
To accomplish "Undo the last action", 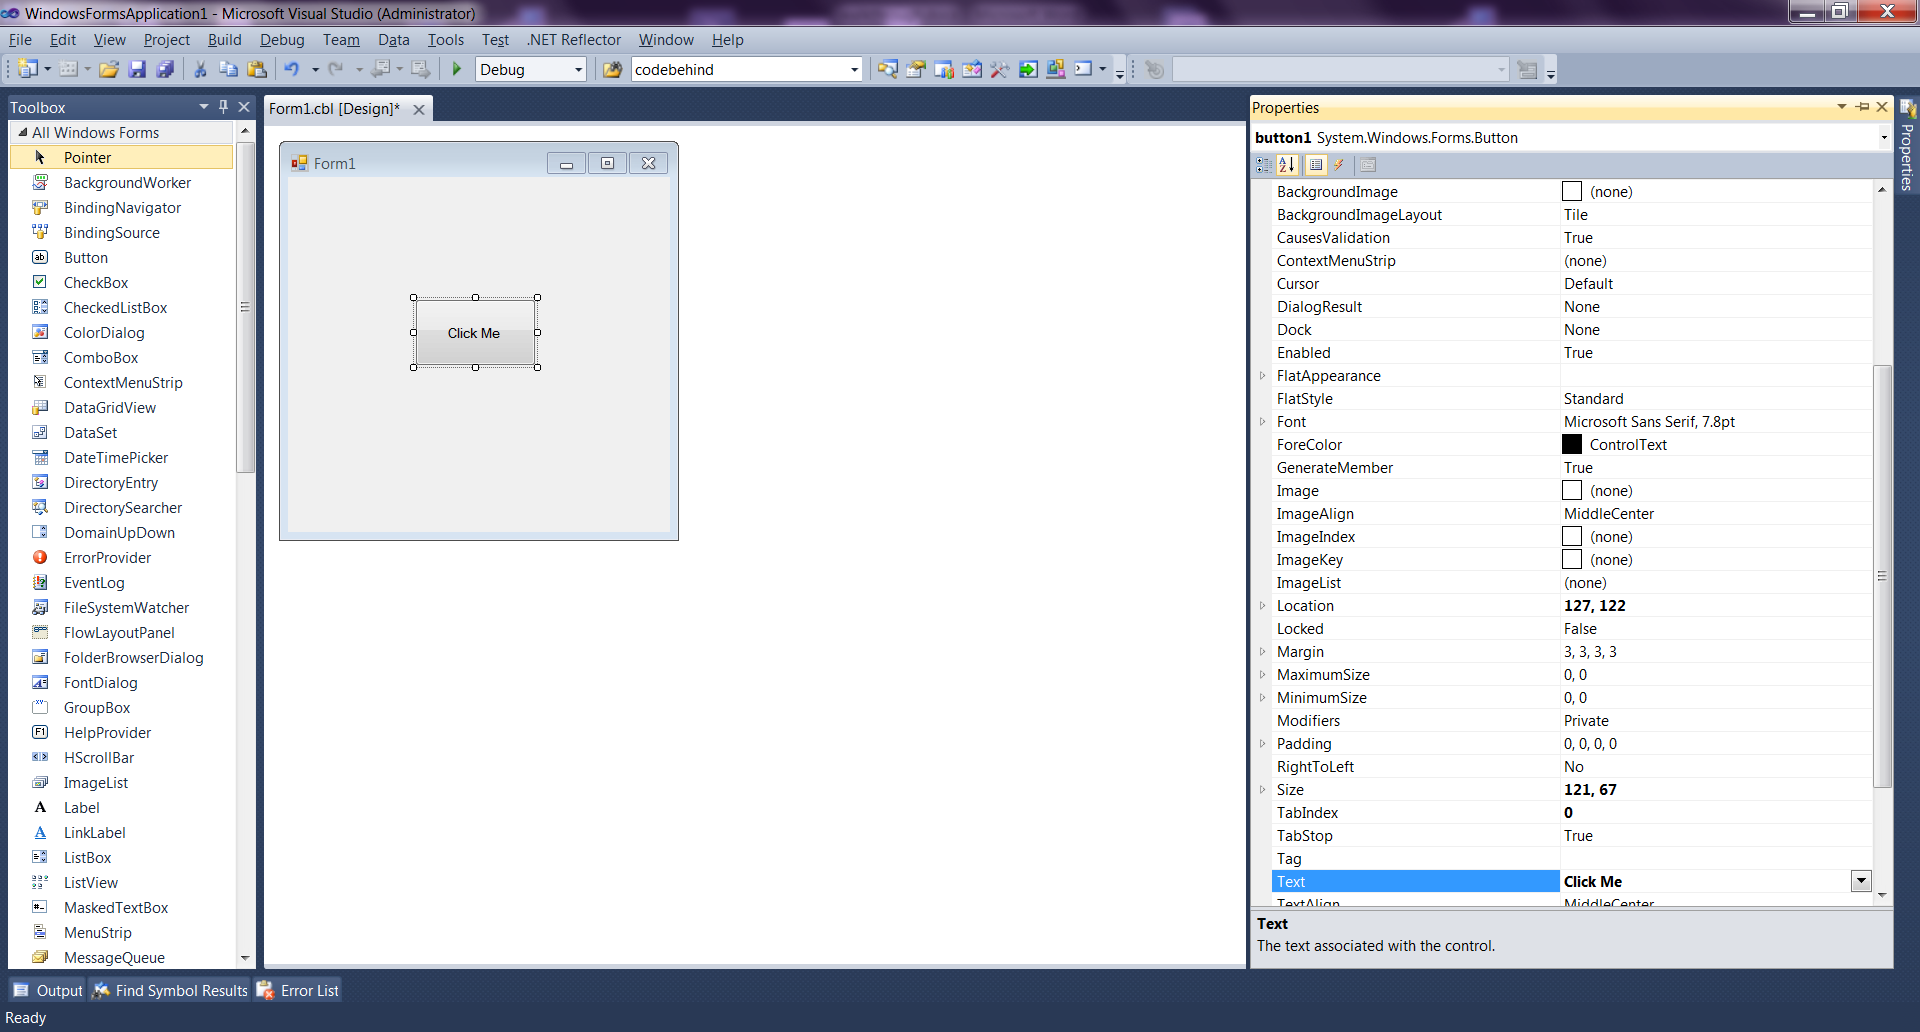I will (x=291, y=69).
